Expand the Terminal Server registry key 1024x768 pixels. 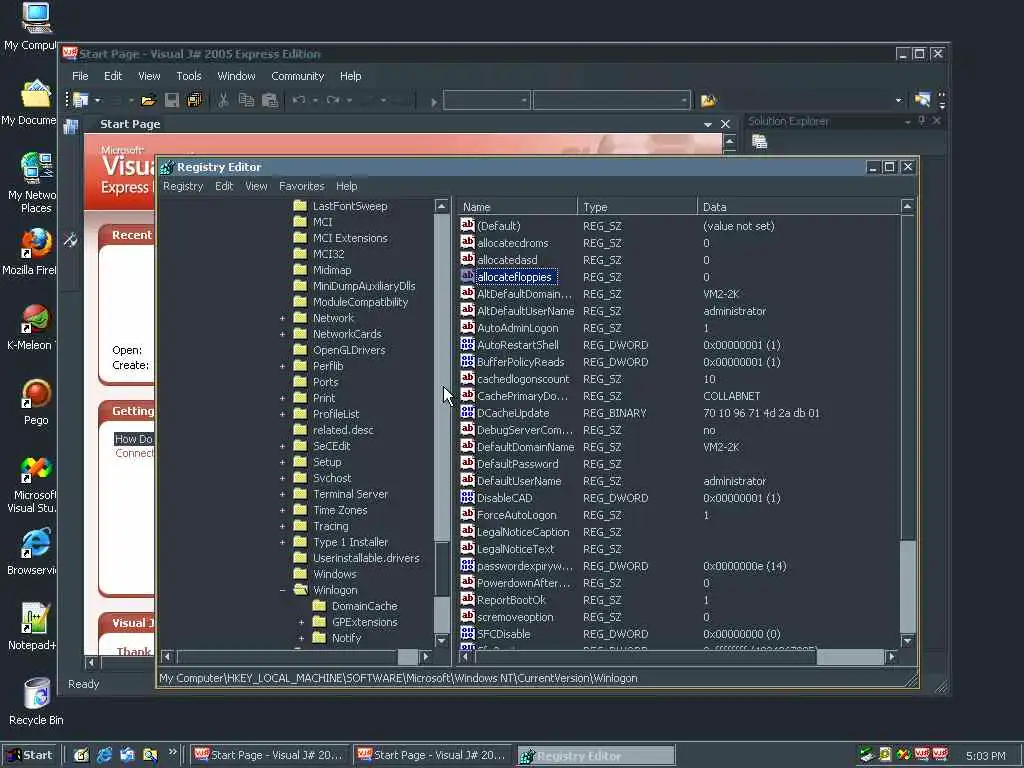point(282,494)
